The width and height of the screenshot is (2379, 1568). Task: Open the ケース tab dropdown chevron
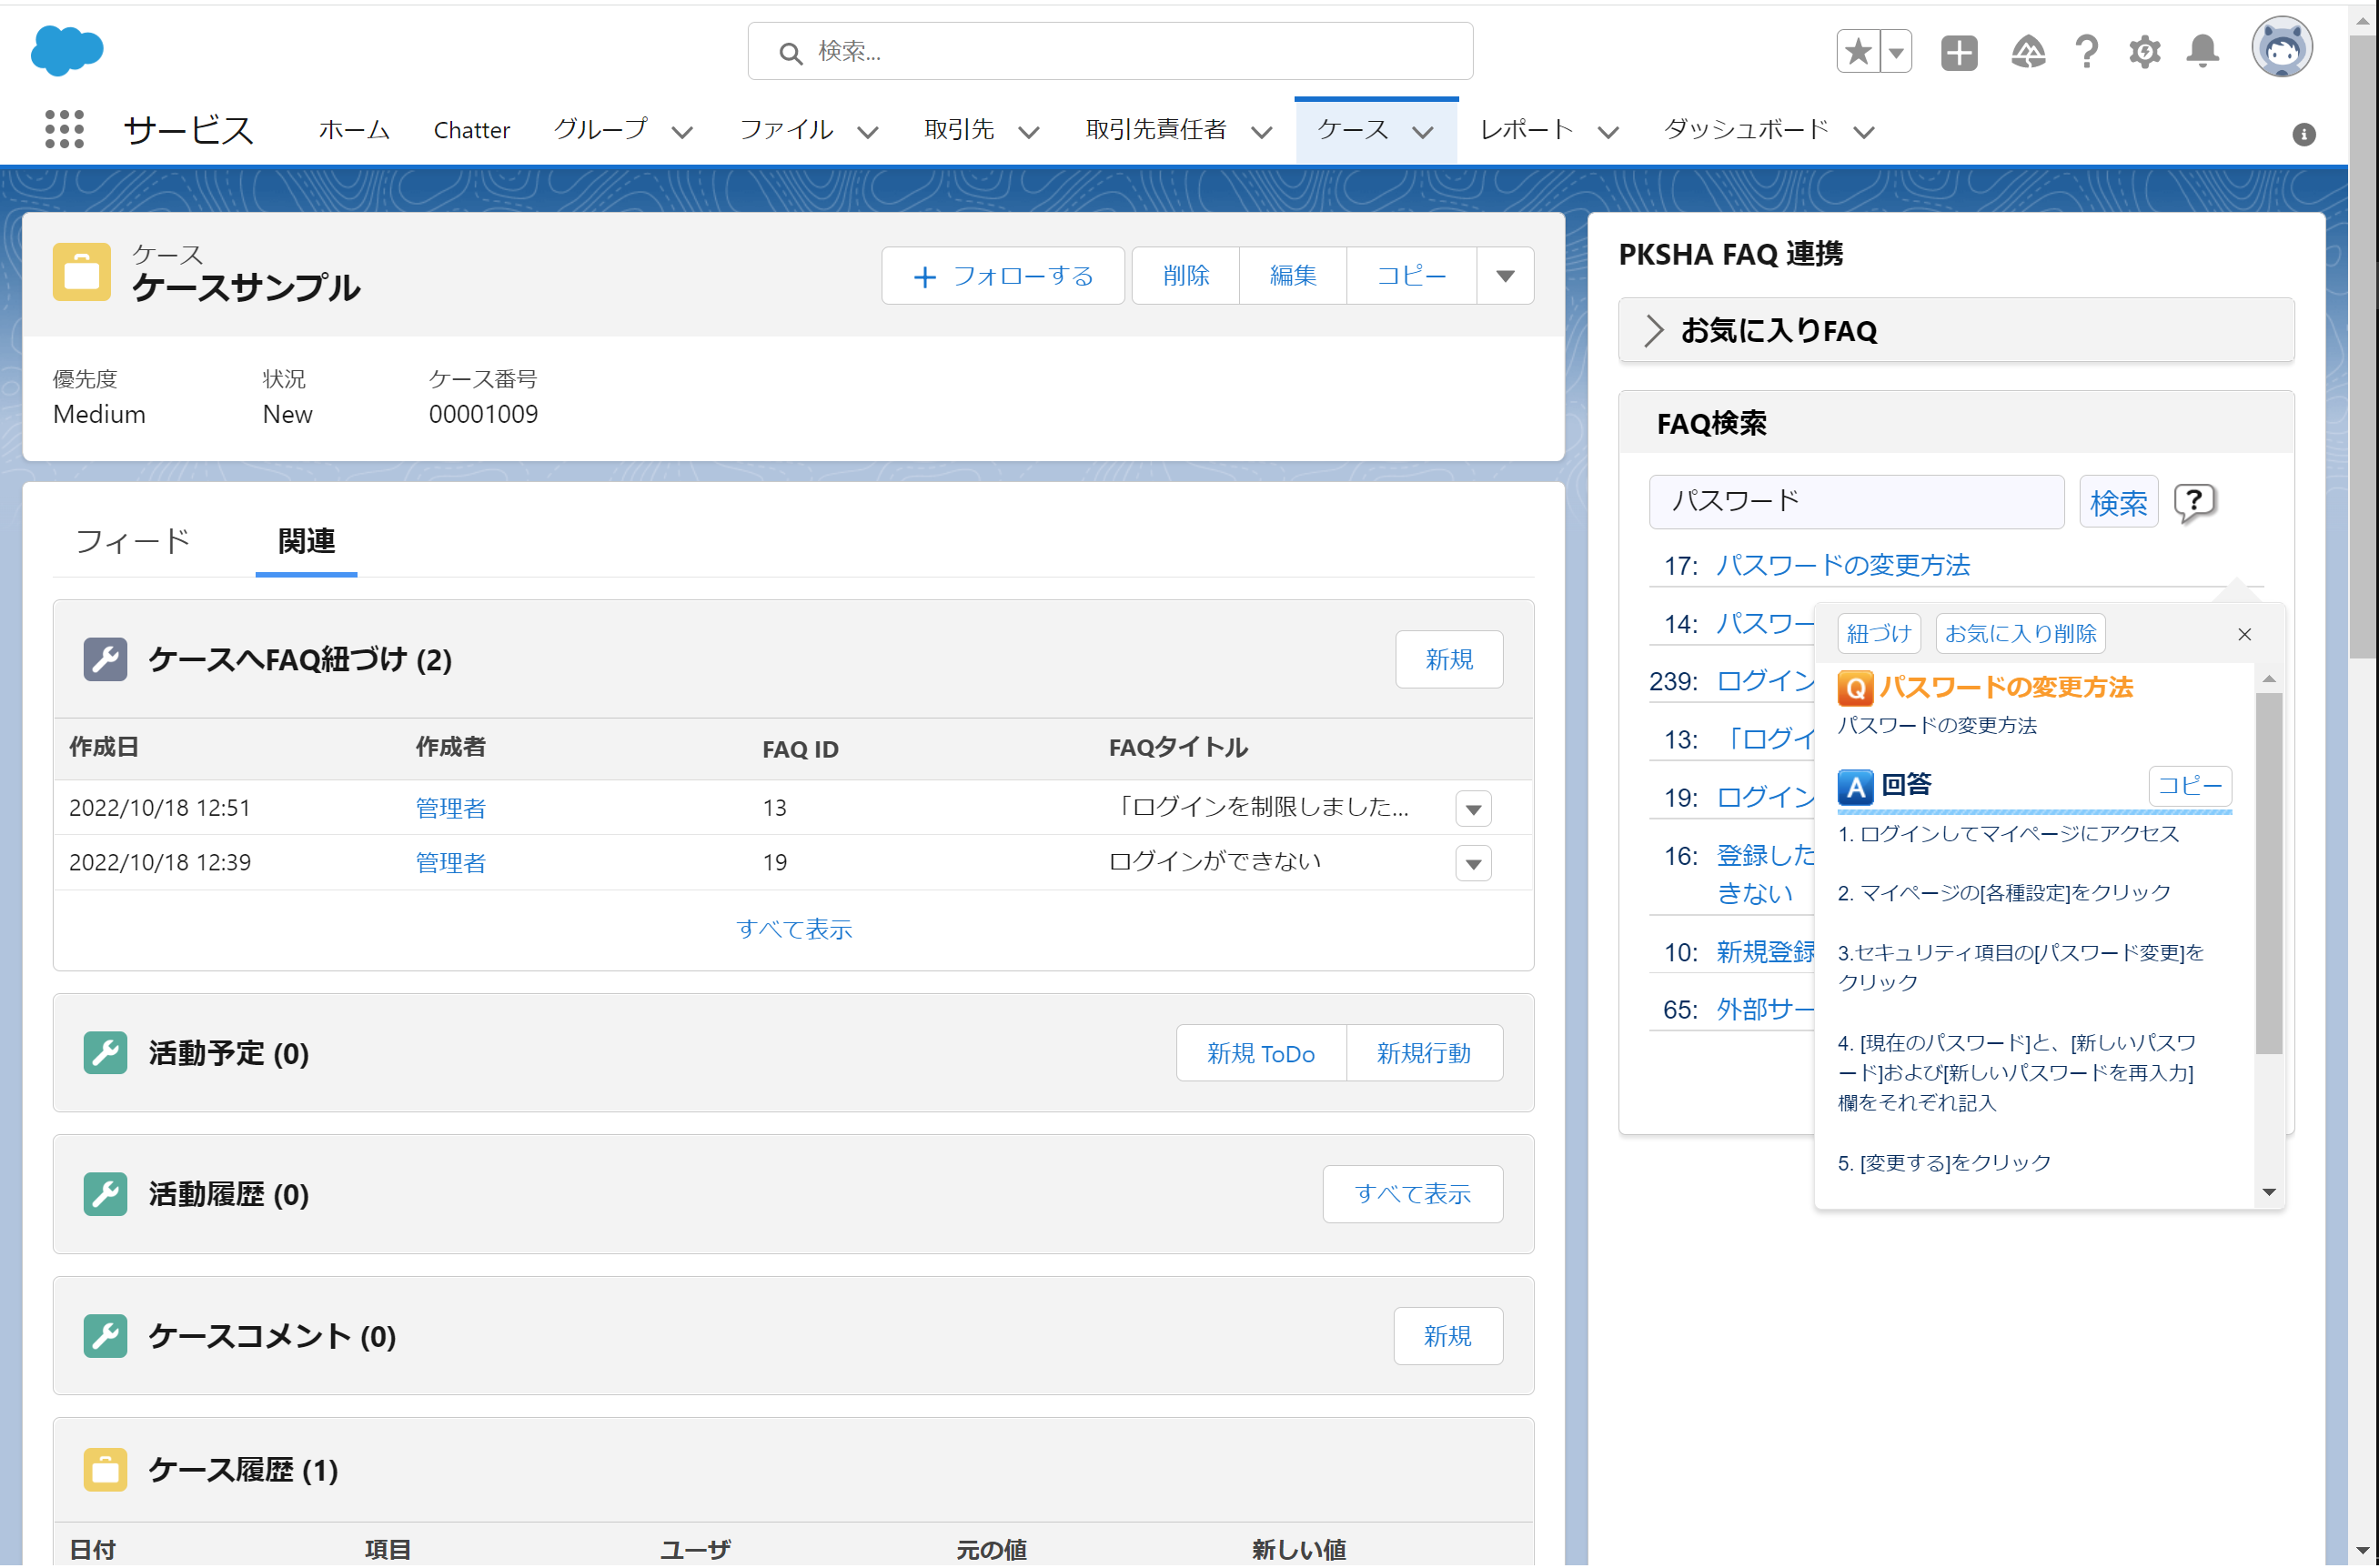pyautogui.click(x=1423, y=132)
